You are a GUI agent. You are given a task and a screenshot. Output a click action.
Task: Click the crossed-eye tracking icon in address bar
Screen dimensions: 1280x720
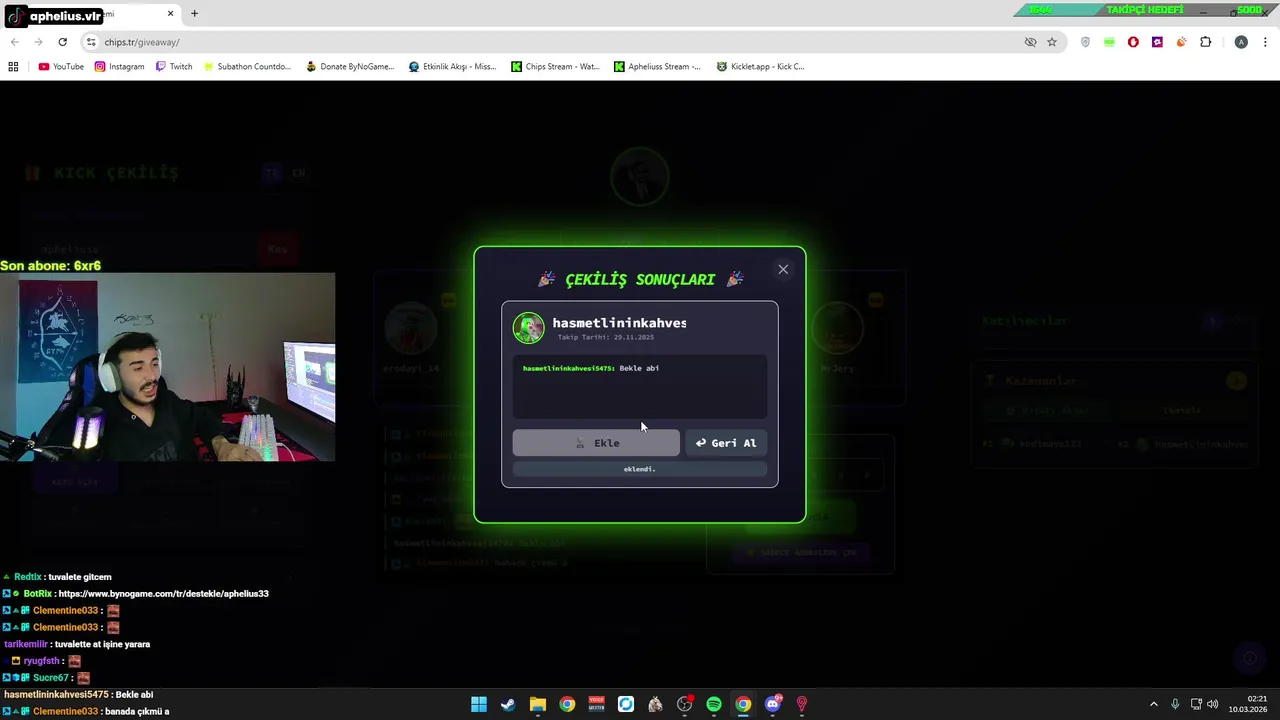(x=1030, y=42)
